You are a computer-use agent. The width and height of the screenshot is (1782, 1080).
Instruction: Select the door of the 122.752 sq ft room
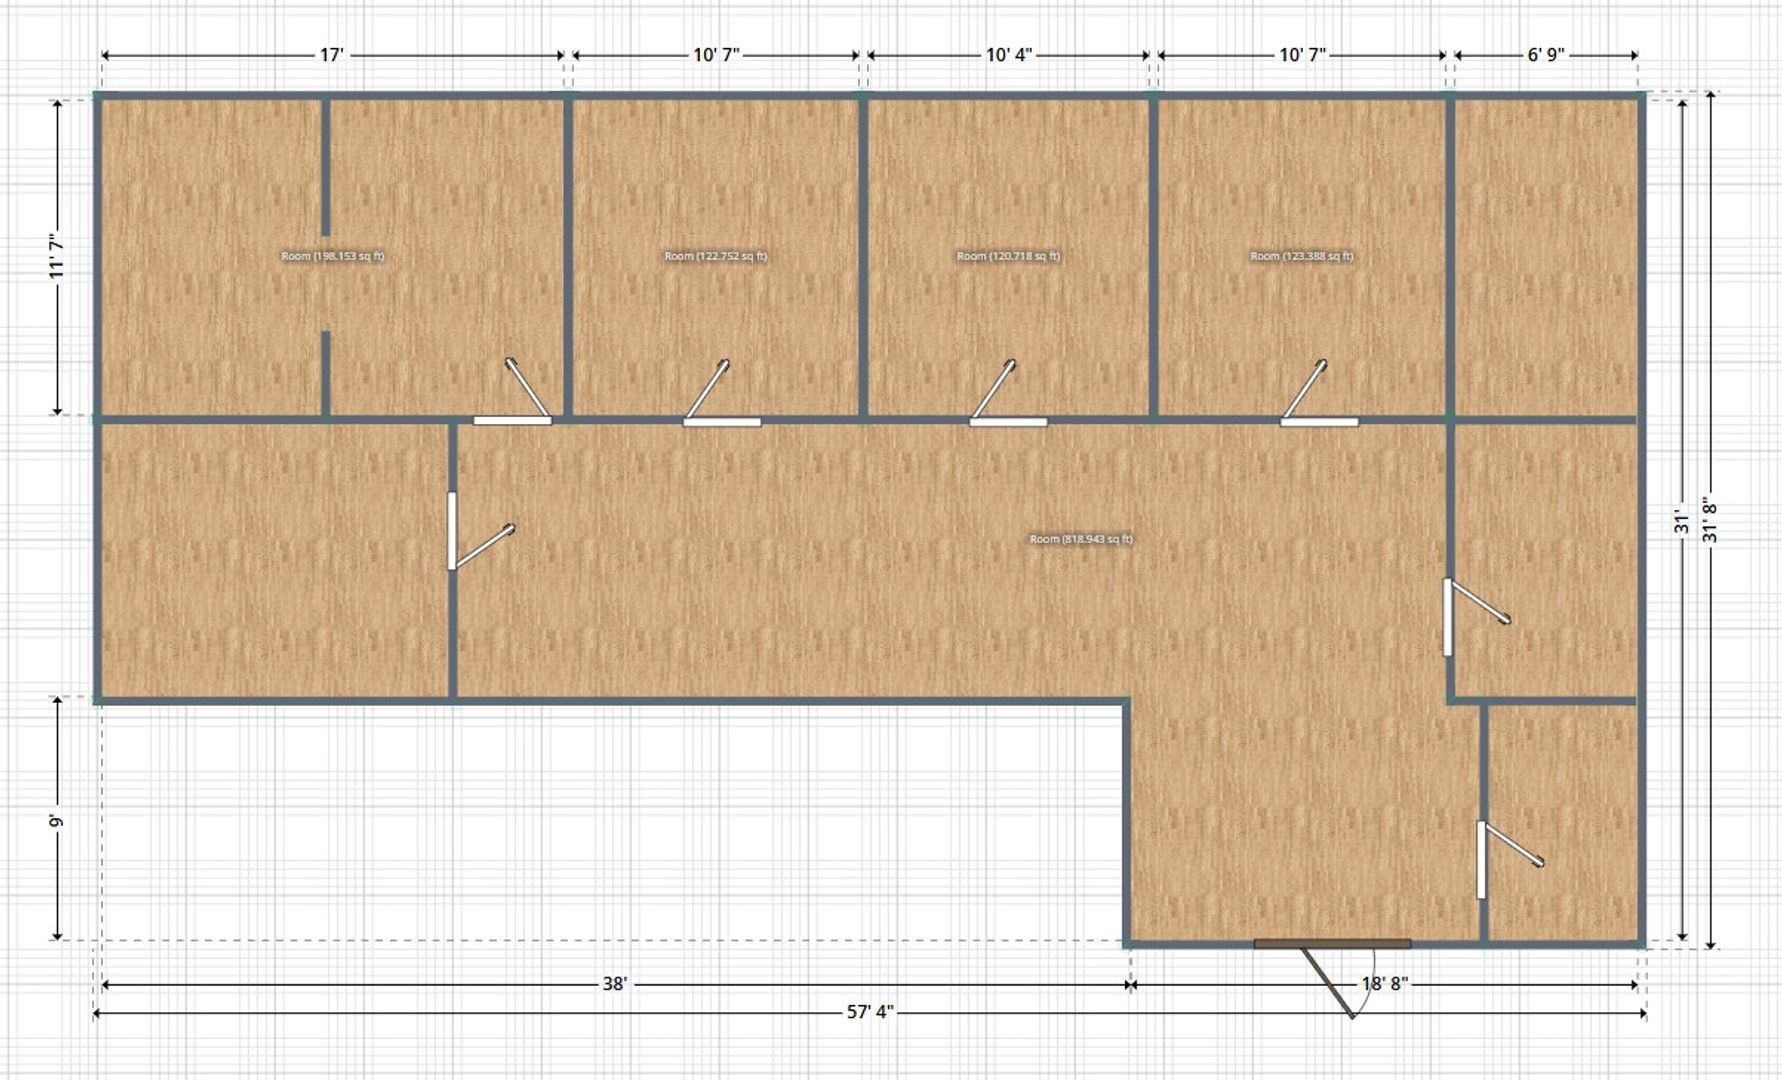(721, 421)
